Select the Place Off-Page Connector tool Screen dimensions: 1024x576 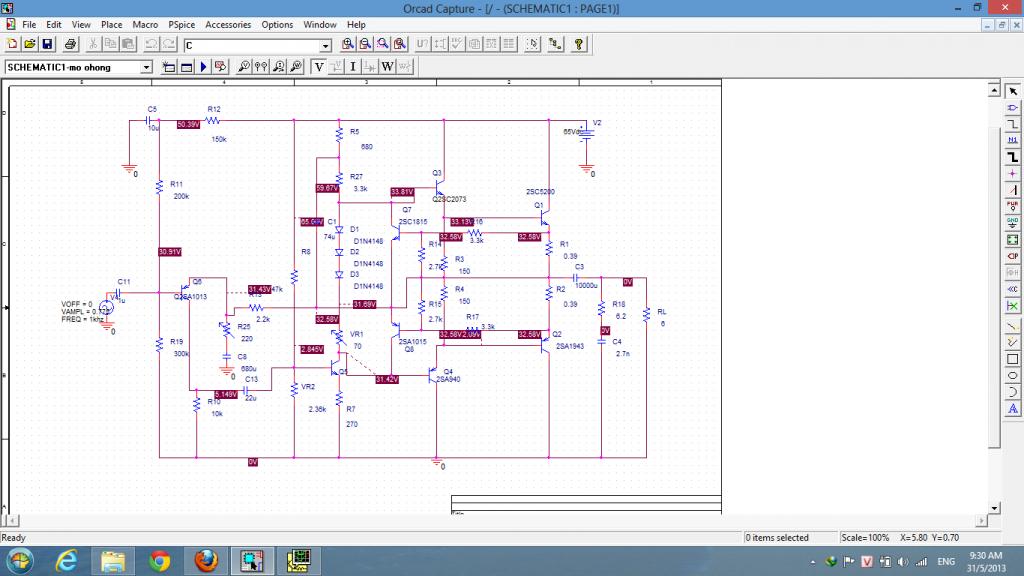pos(1012,289)
